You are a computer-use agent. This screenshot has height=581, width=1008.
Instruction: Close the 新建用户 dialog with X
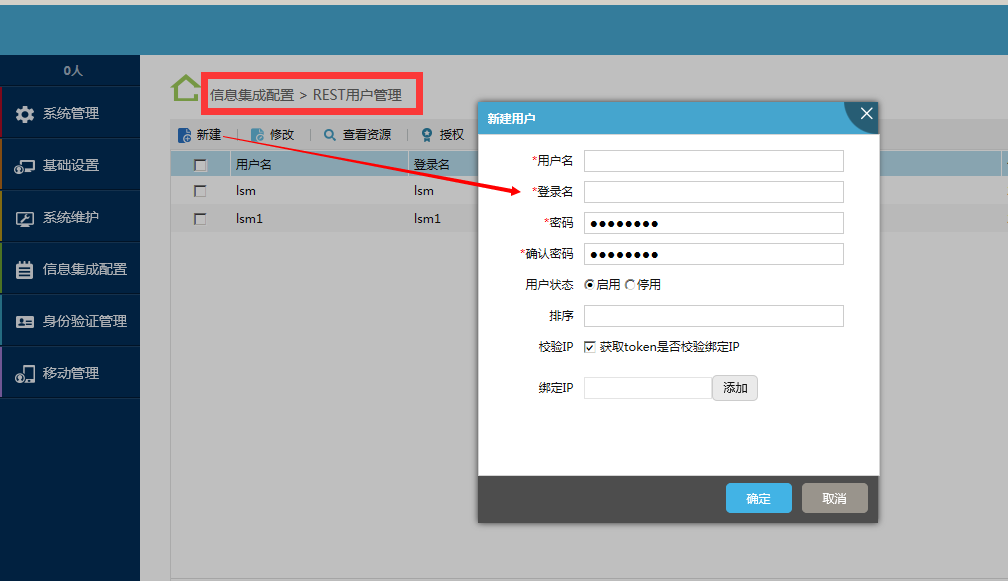click(866, 114)
